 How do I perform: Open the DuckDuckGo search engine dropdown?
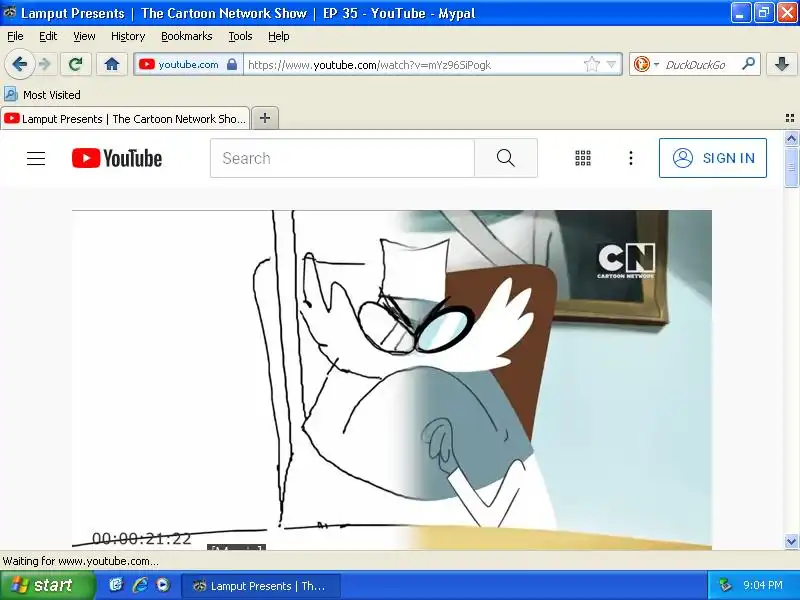[645, 65]
